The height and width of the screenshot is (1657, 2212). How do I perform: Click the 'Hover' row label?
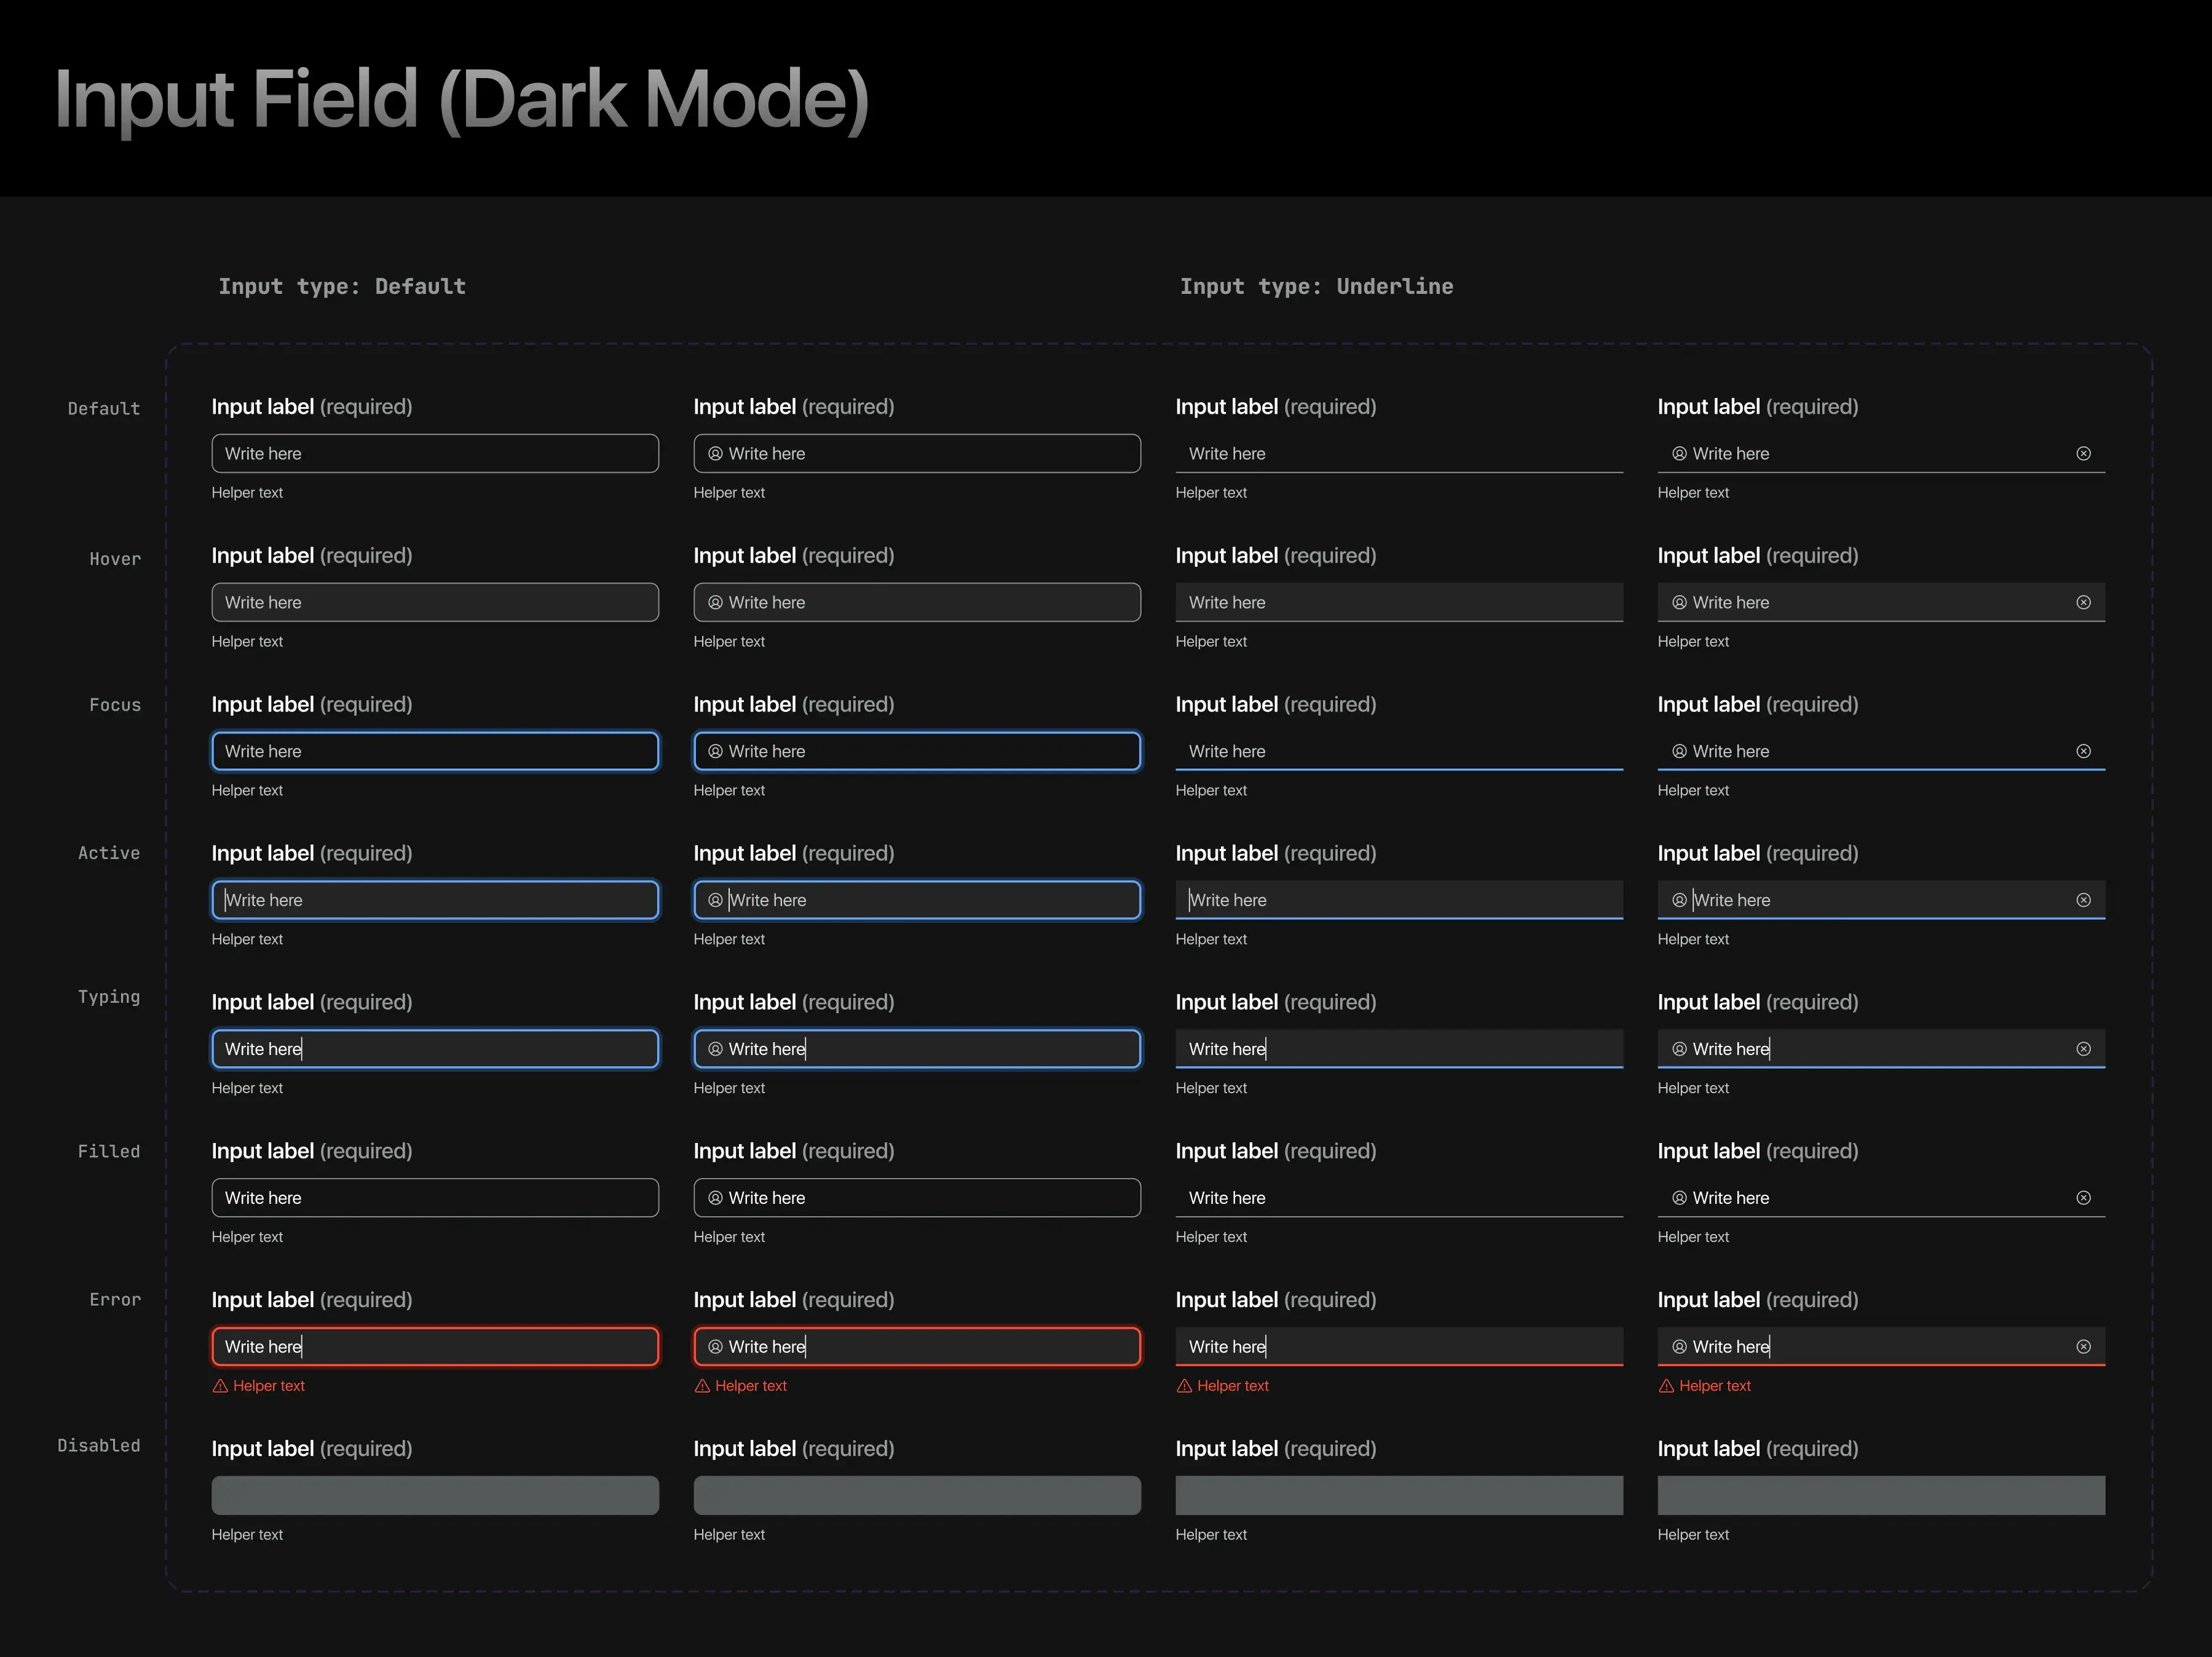[x=115, y=559]
